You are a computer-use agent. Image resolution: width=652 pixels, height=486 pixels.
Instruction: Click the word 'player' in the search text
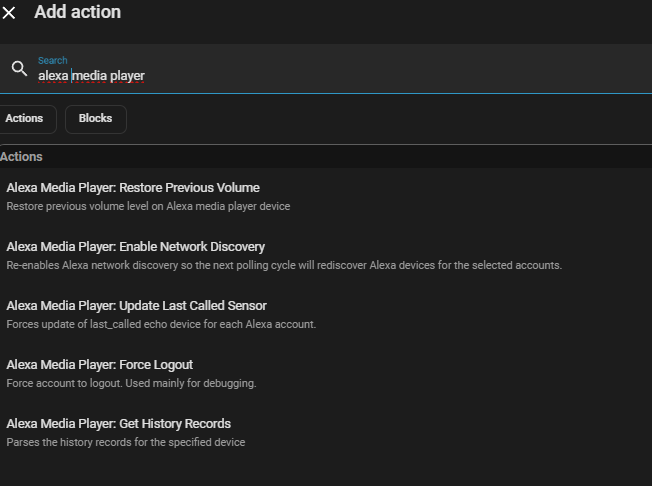128,76
